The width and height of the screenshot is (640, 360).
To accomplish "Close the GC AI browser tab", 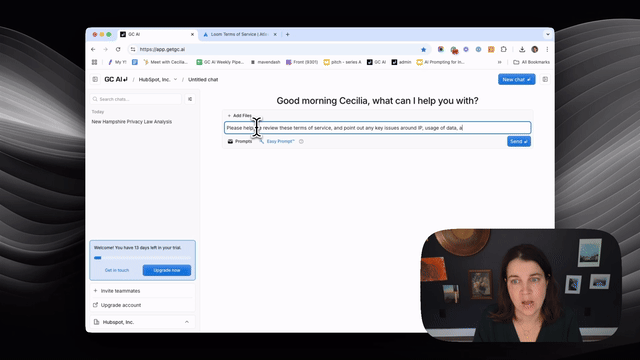I will tap(192, 34).
